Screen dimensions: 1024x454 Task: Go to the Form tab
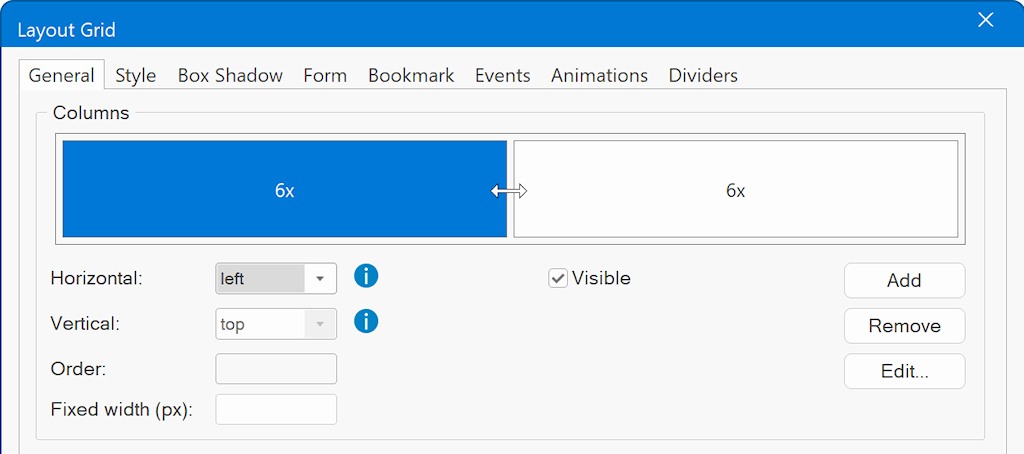pyautogui.click(x=325, y=76)
